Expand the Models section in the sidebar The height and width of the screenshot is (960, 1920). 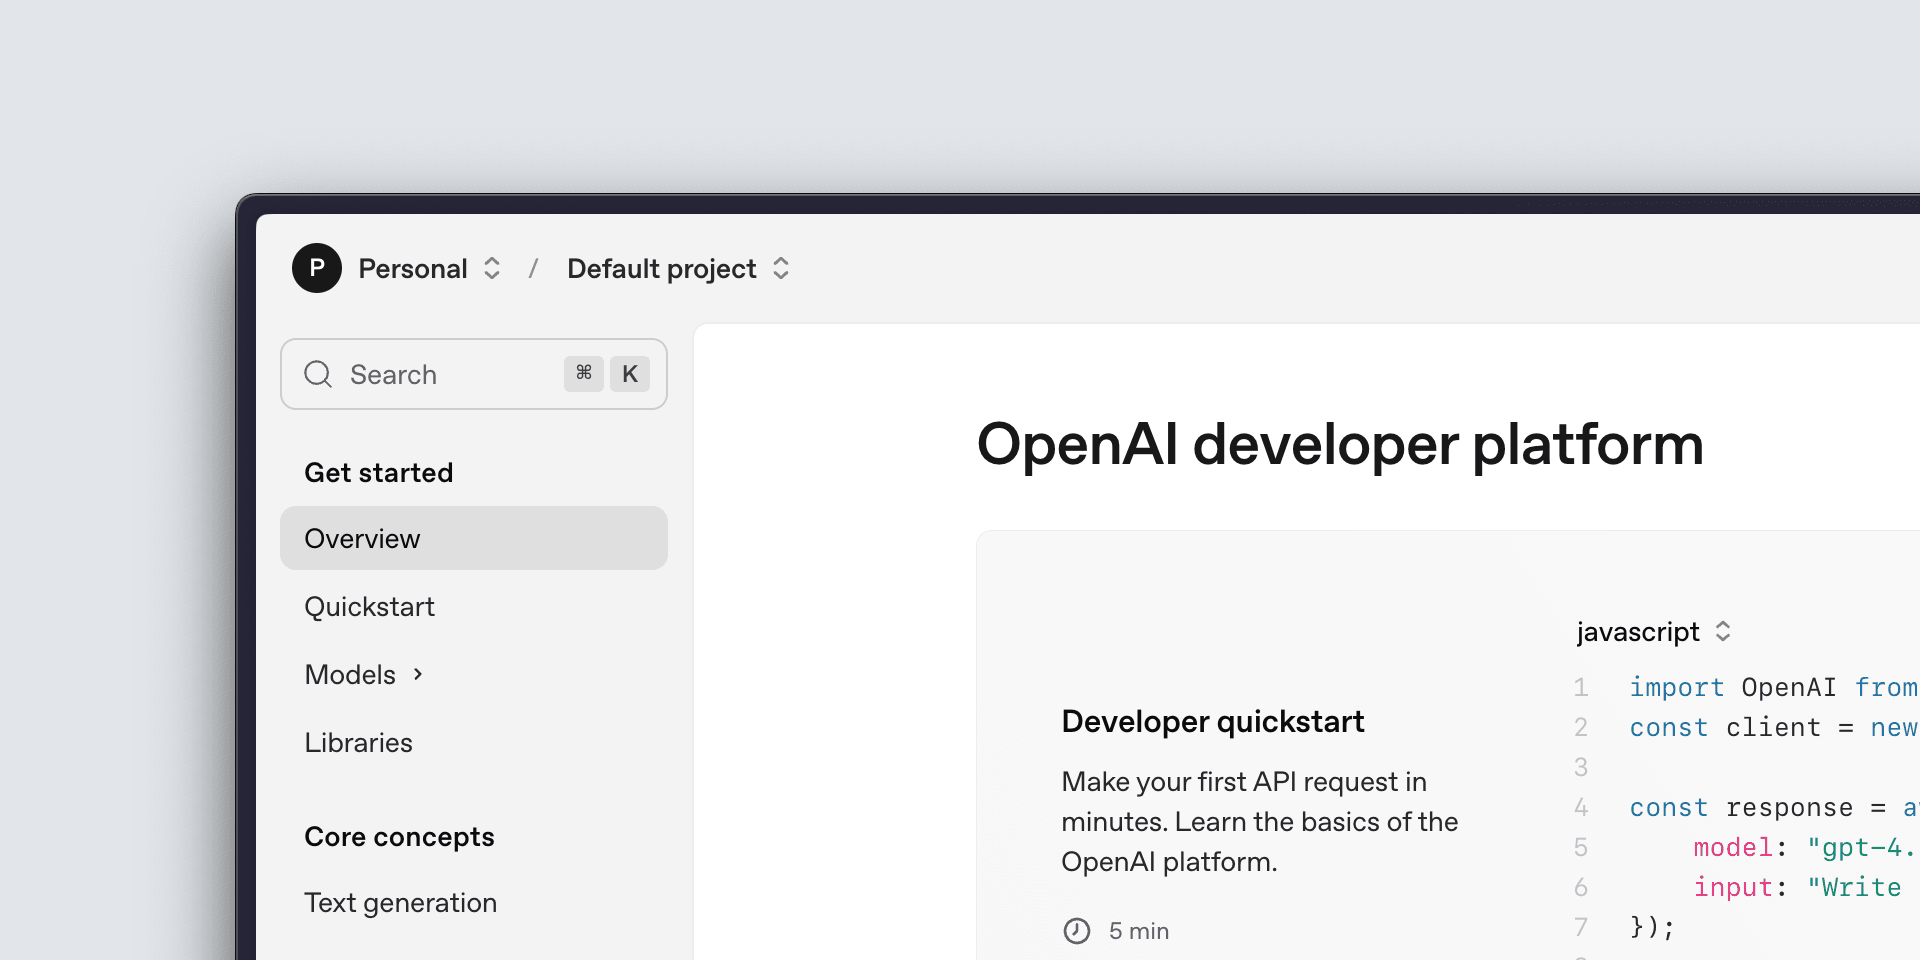click(x=350, y=674)
